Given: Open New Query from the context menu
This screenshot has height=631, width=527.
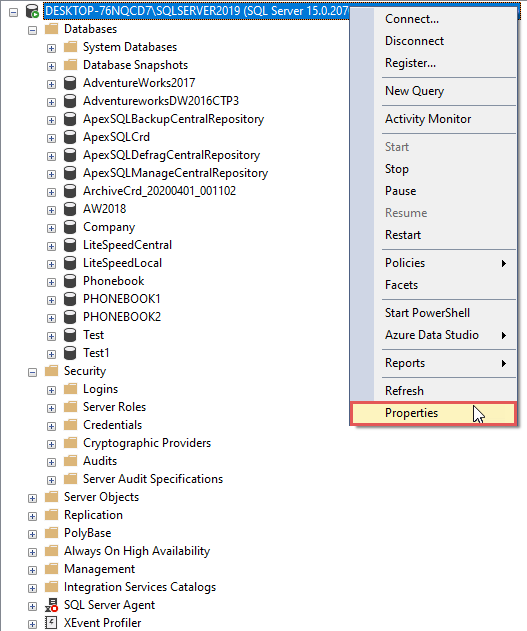Looking at the screenshot, I should pyautogui.click(x=433, y=91).
